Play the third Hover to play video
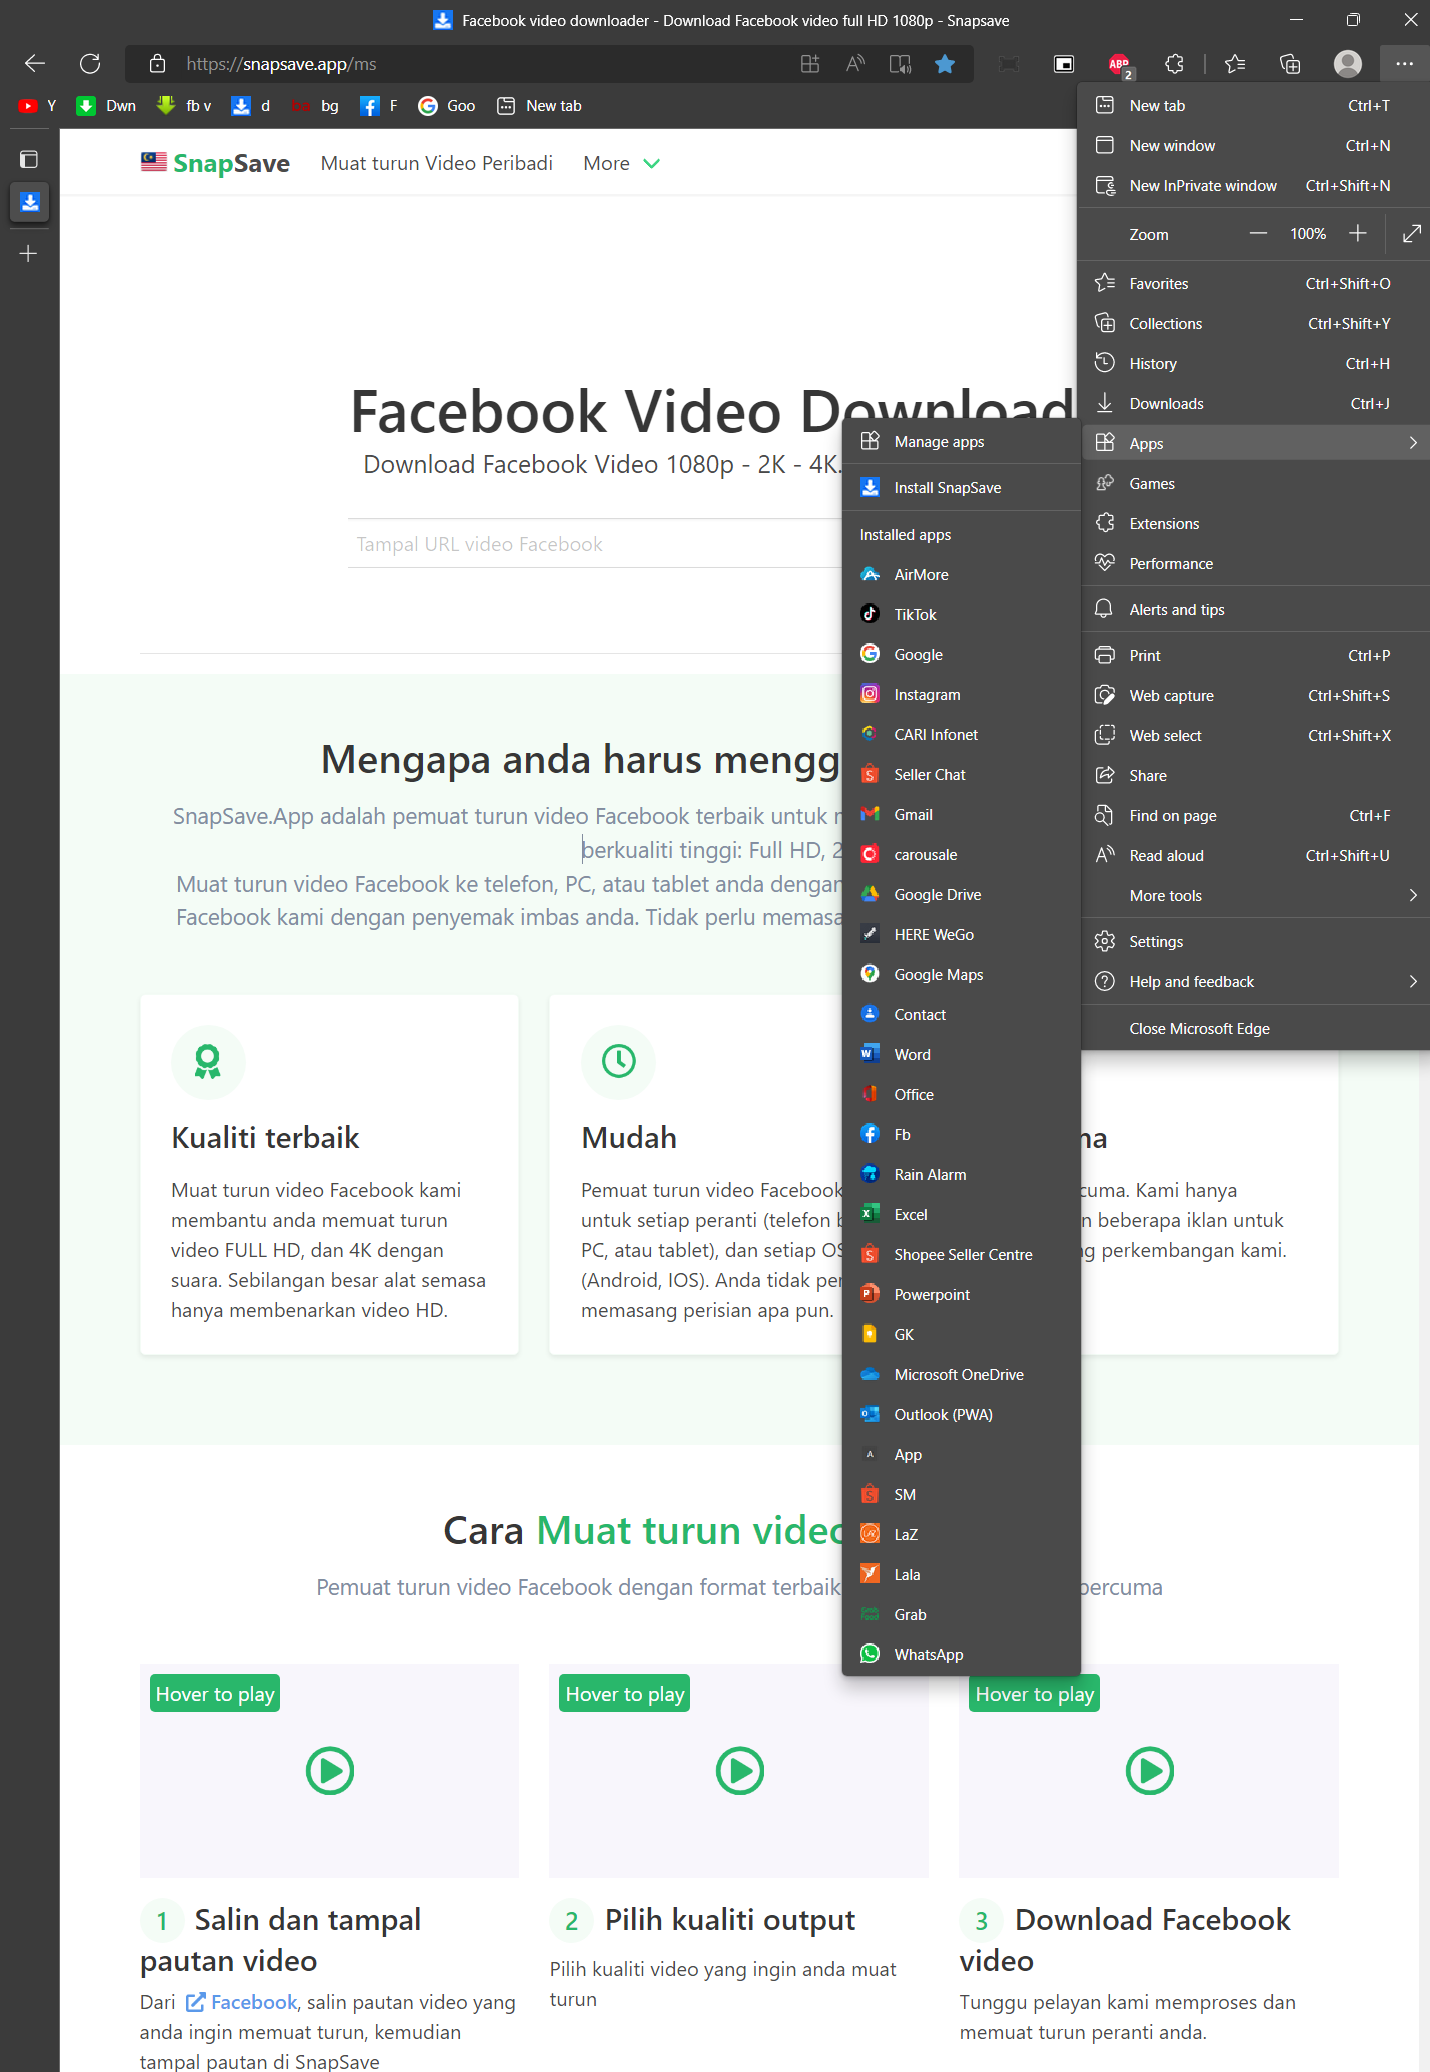The image size is (1430, 2072). [1150, 1771]
